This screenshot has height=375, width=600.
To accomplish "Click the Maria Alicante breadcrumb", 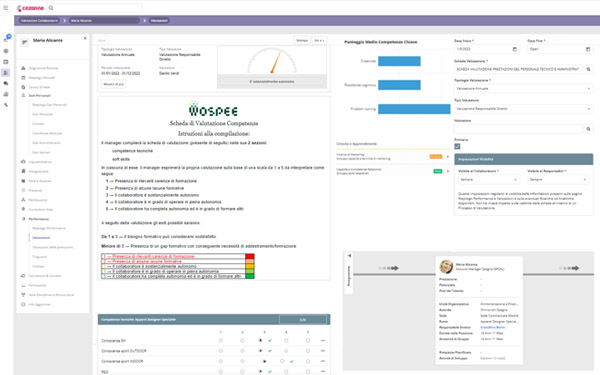I will tap(104, 21).
